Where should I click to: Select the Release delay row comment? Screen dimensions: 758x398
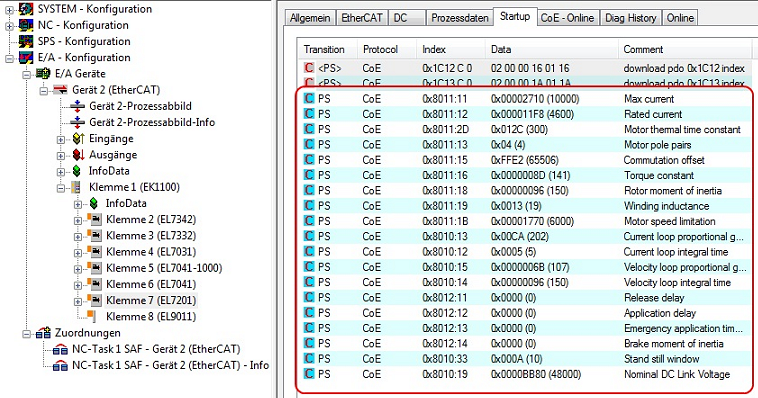(654, 298)
